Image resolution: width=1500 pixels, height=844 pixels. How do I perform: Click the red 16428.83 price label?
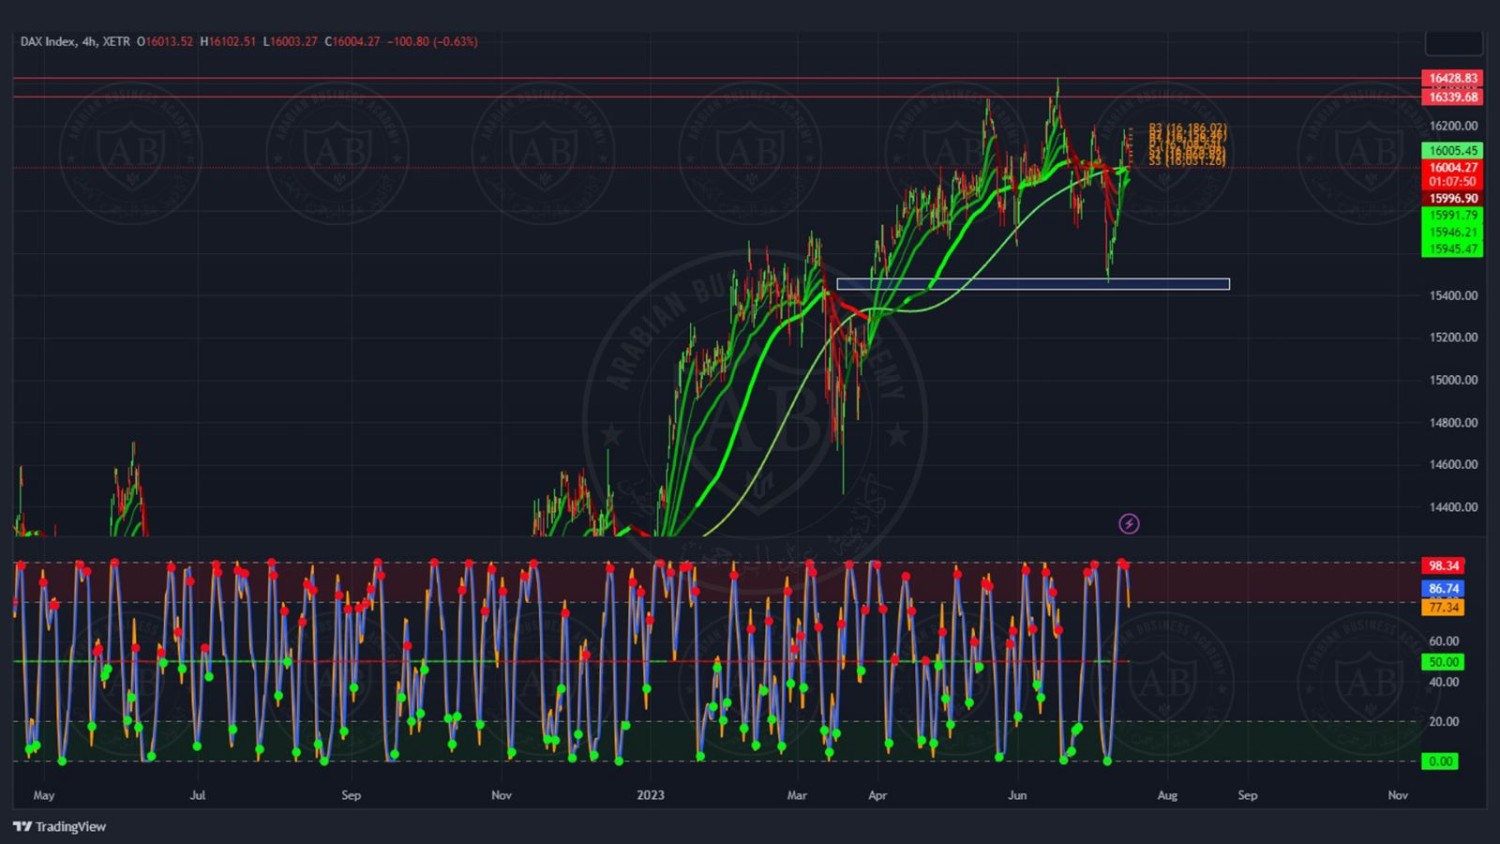1452,78
